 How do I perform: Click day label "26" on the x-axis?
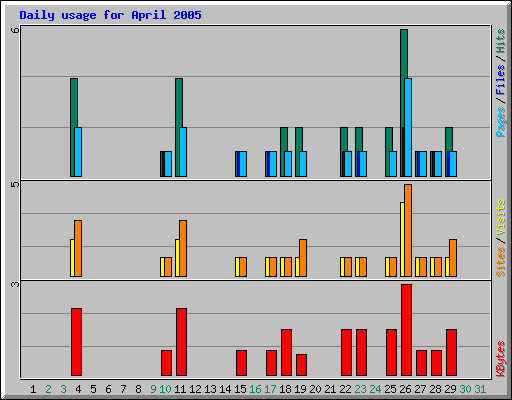(x=405, y=389)
